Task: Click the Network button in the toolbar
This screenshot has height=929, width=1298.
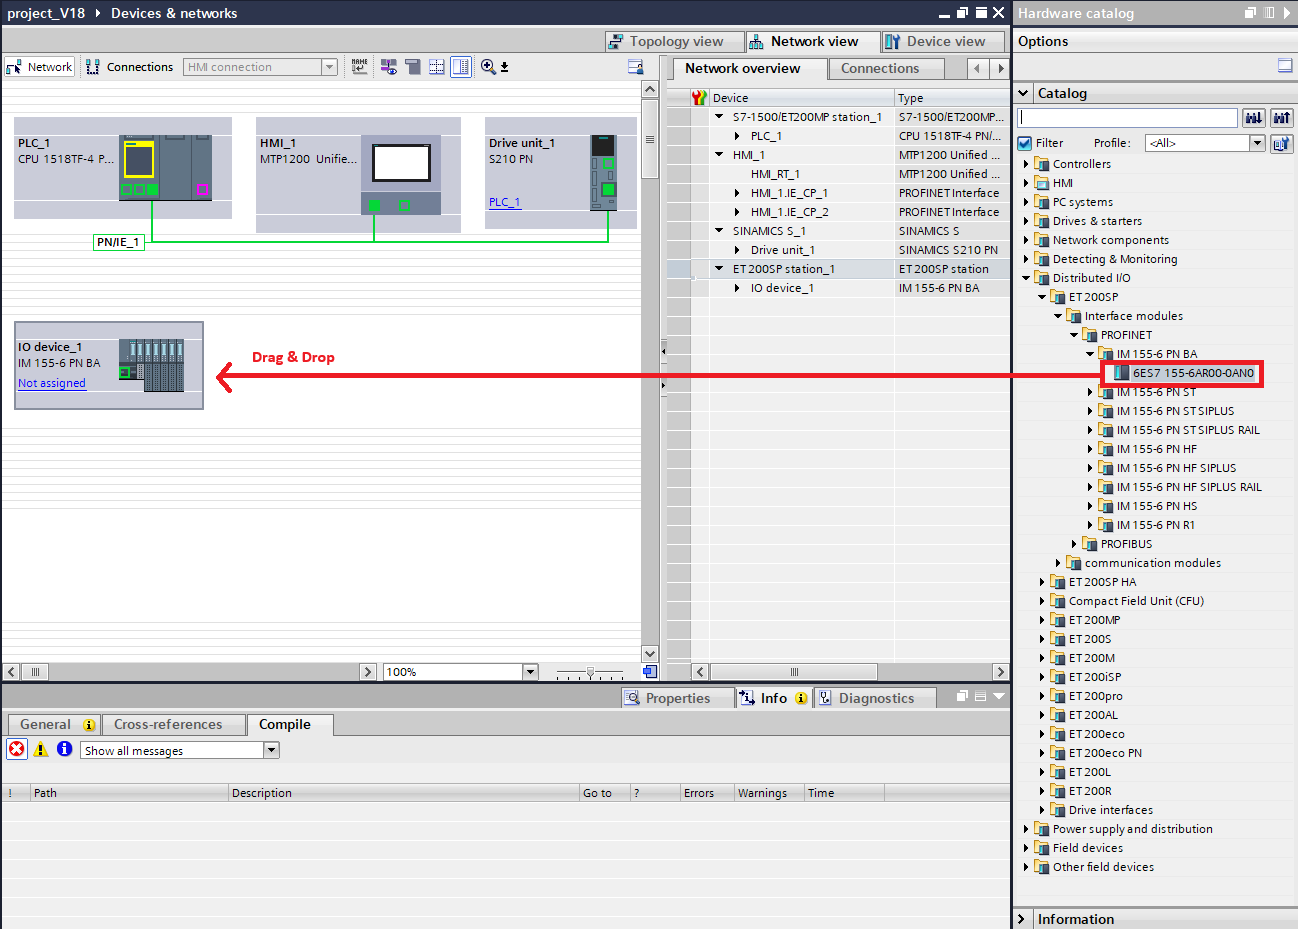Action: click(40, 67)
